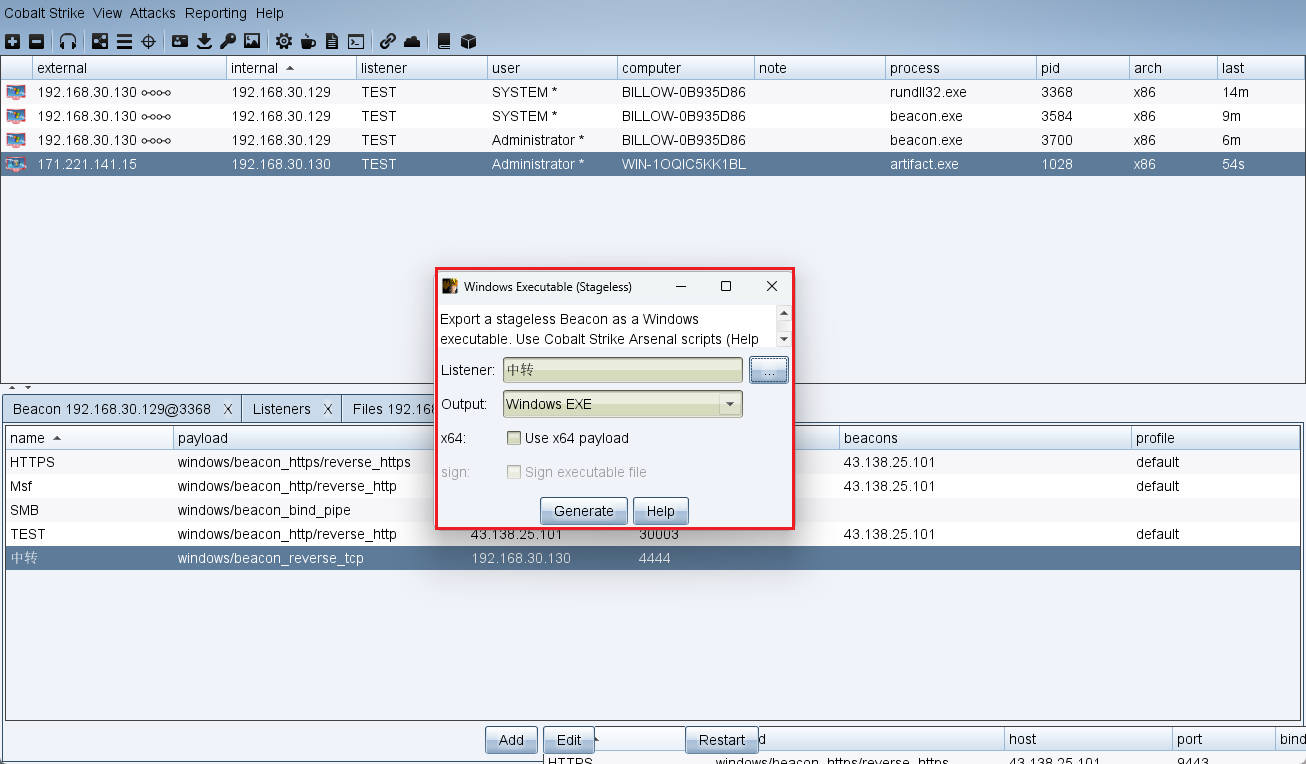The height and width of the screenshot is (764, 1306).
Task: Click the Office macro document icon
Action: coord(332,41)
